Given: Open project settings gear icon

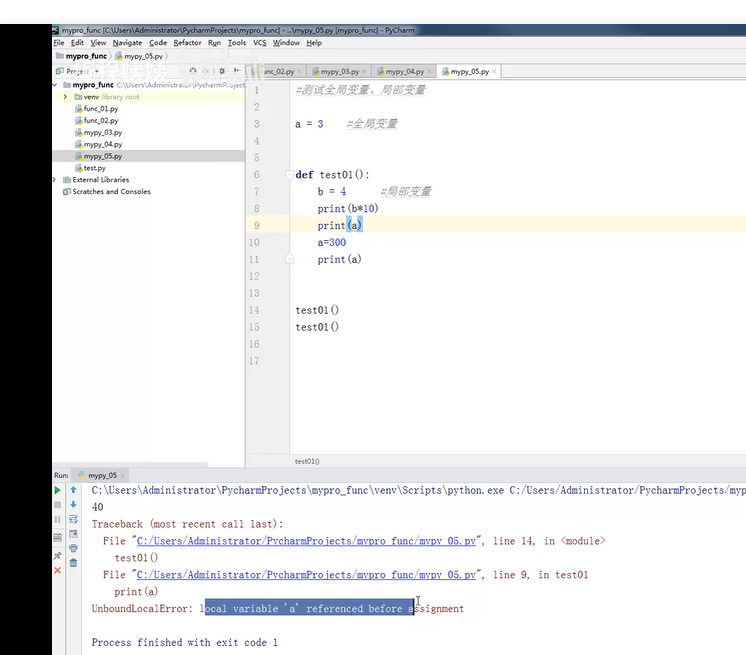Looking at the screenshot, I should pos(222,71).
